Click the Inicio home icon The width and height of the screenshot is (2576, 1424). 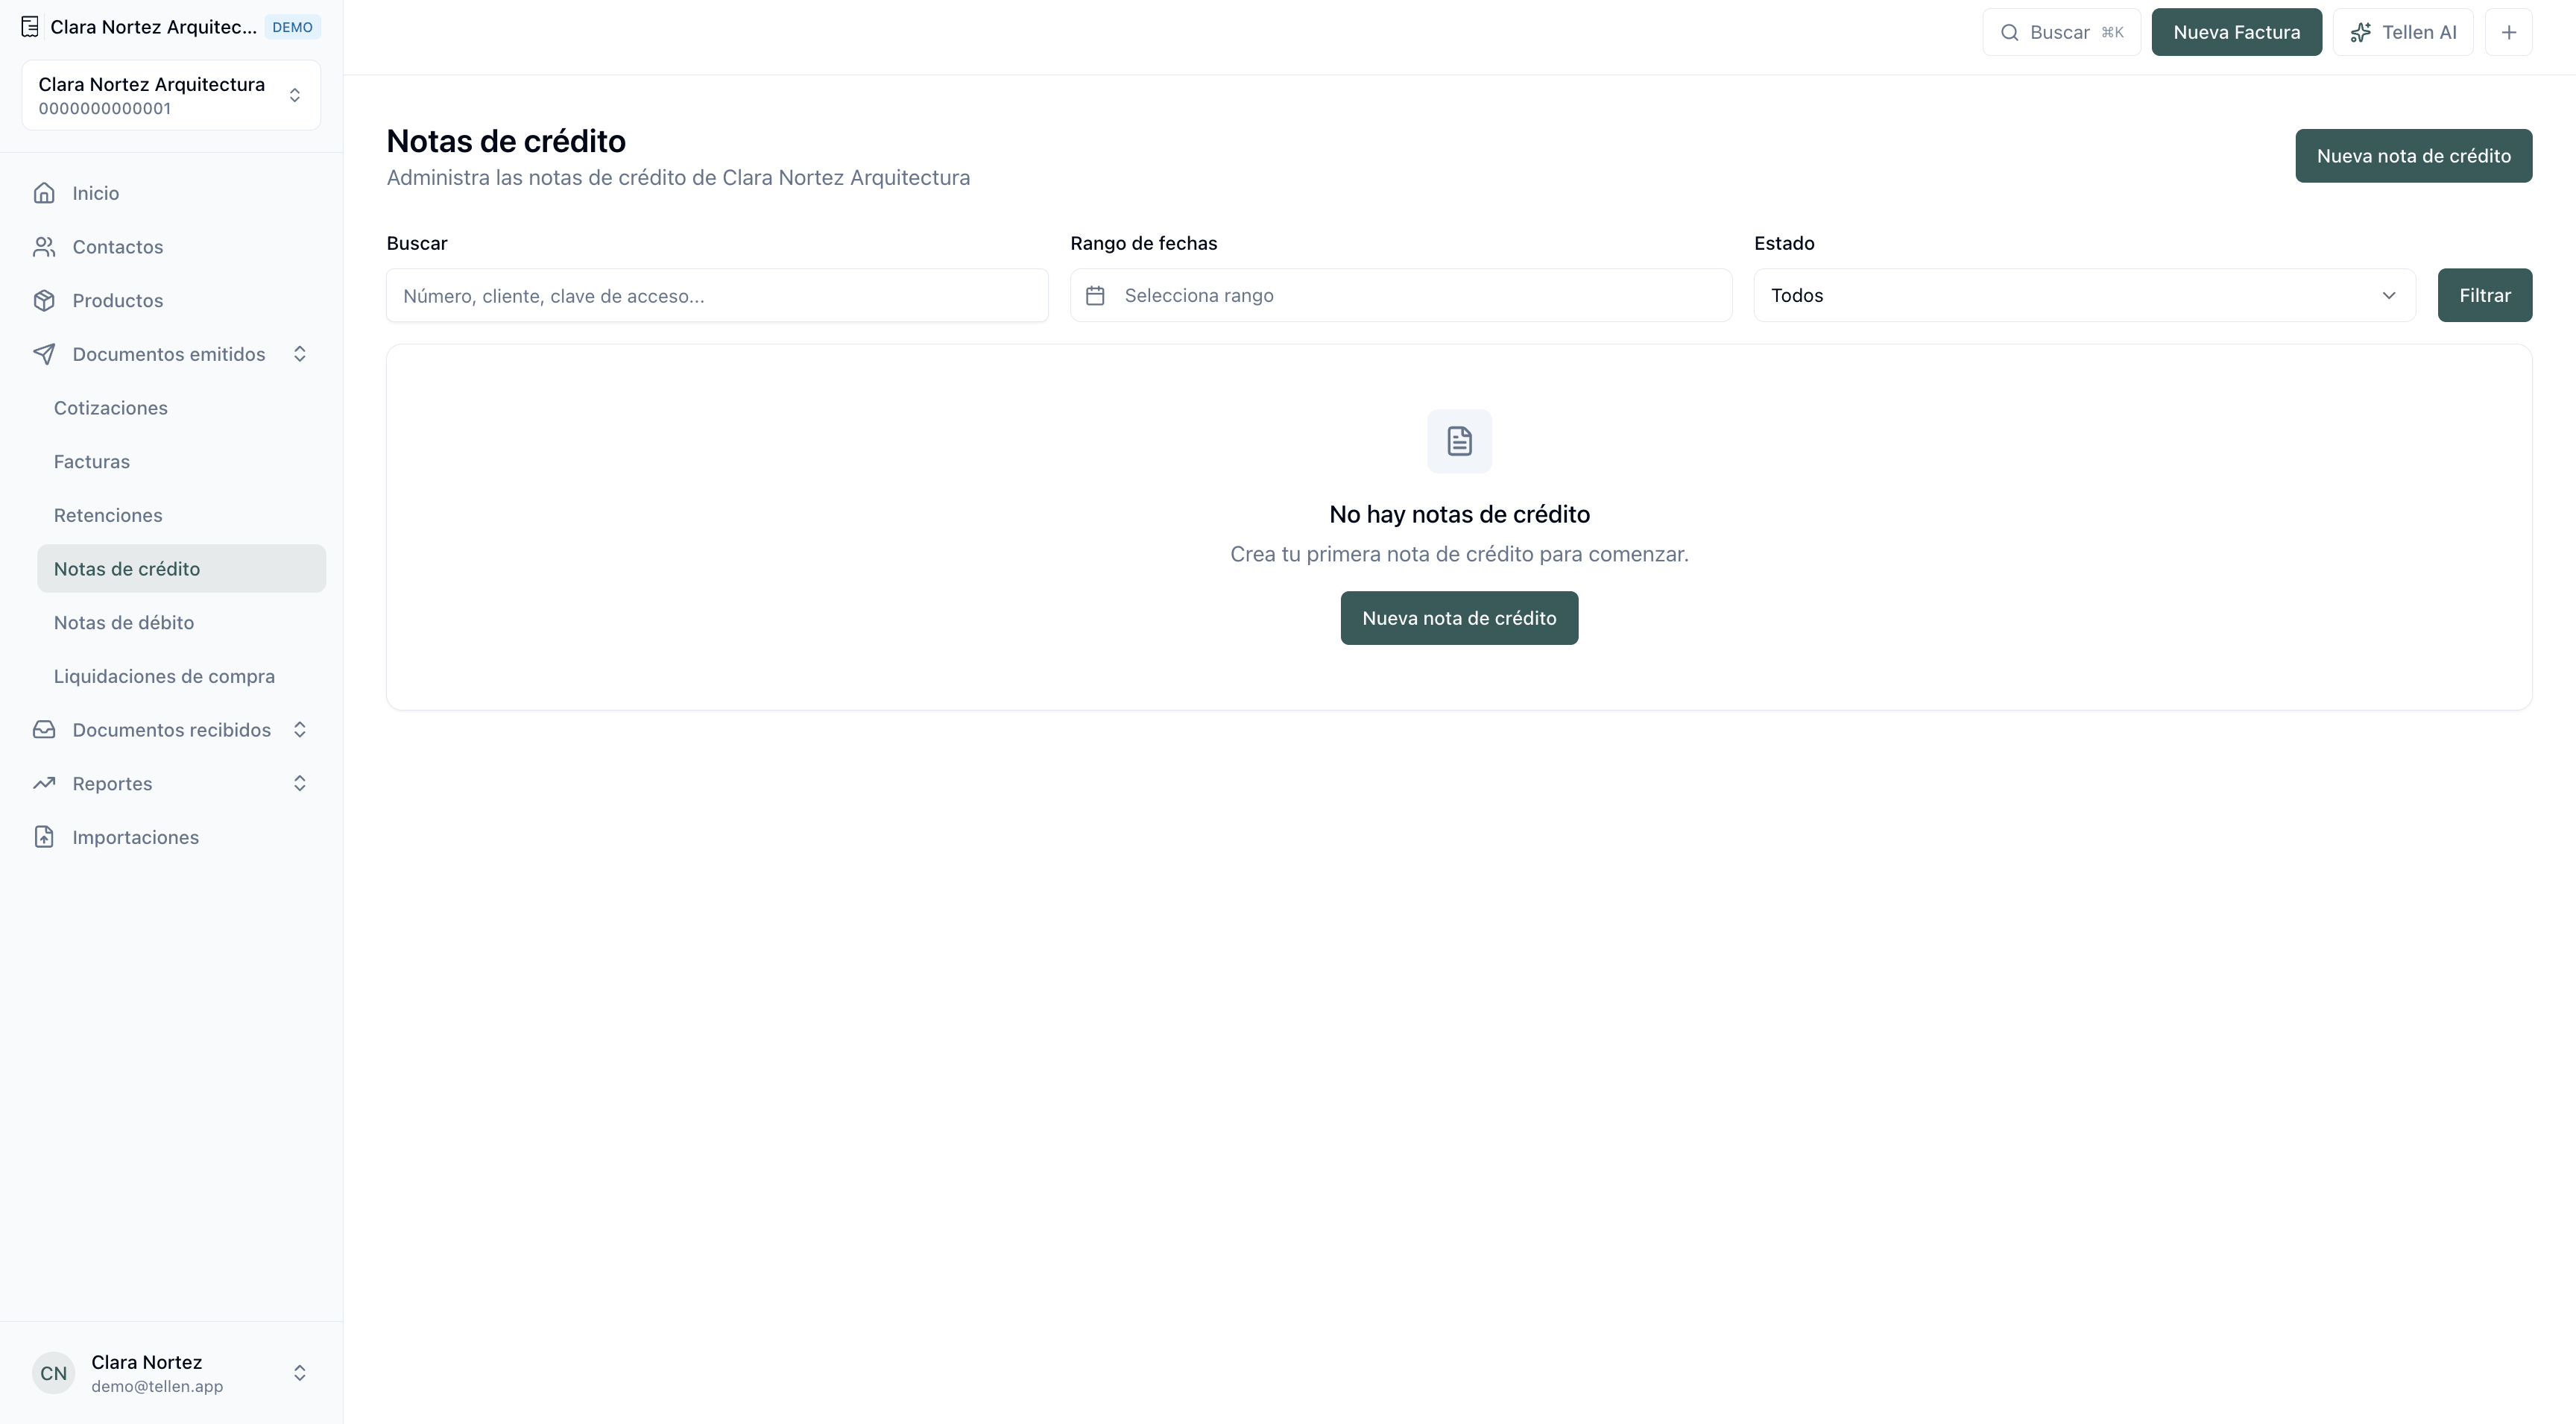44,193
